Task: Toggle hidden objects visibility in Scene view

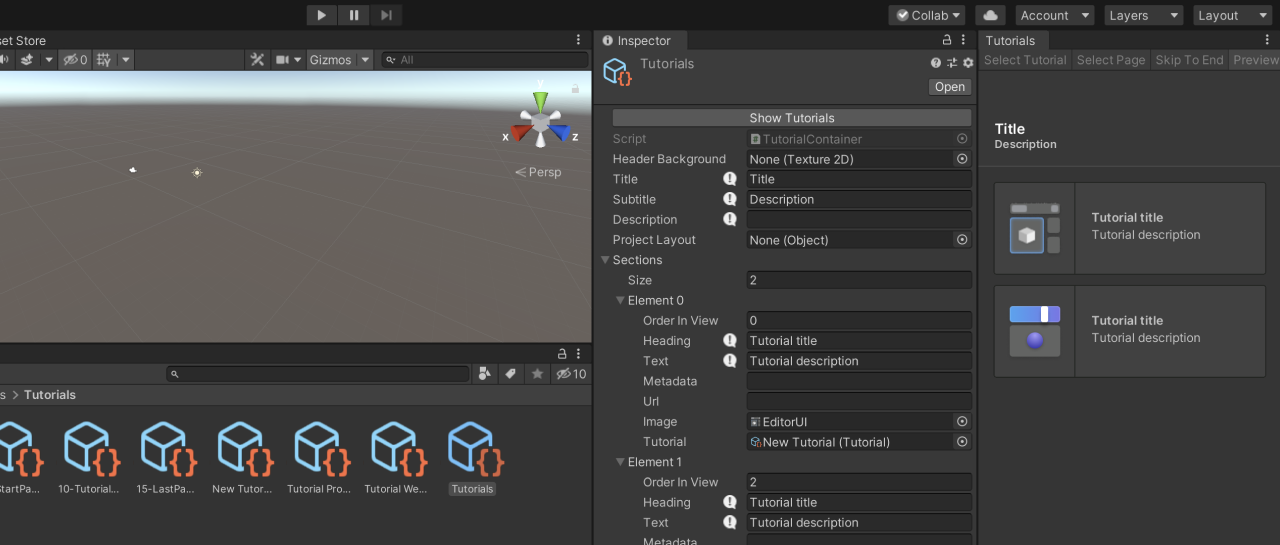Action: 75,60
